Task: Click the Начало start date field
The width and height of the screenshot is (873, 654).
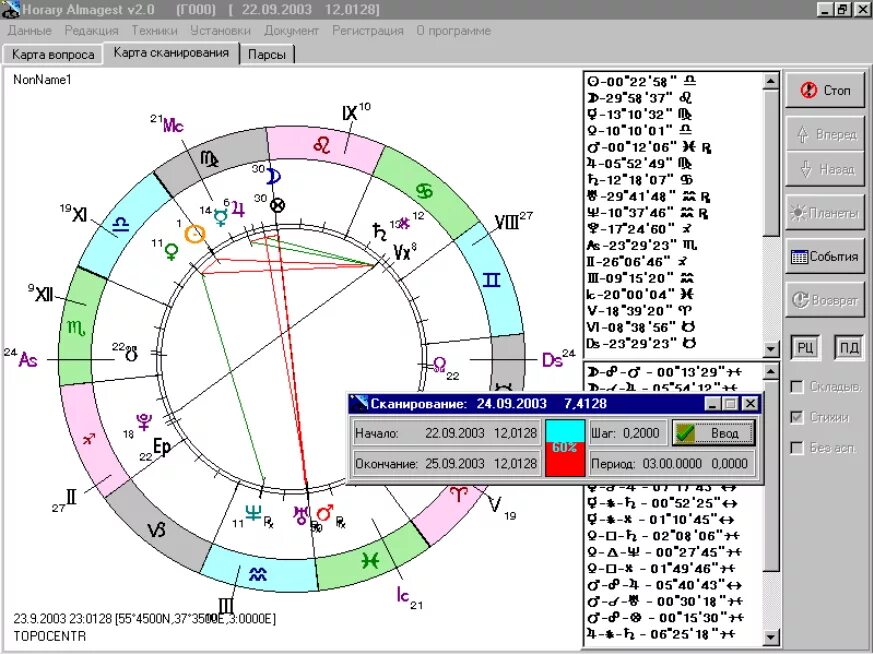Action: point(447,433)
